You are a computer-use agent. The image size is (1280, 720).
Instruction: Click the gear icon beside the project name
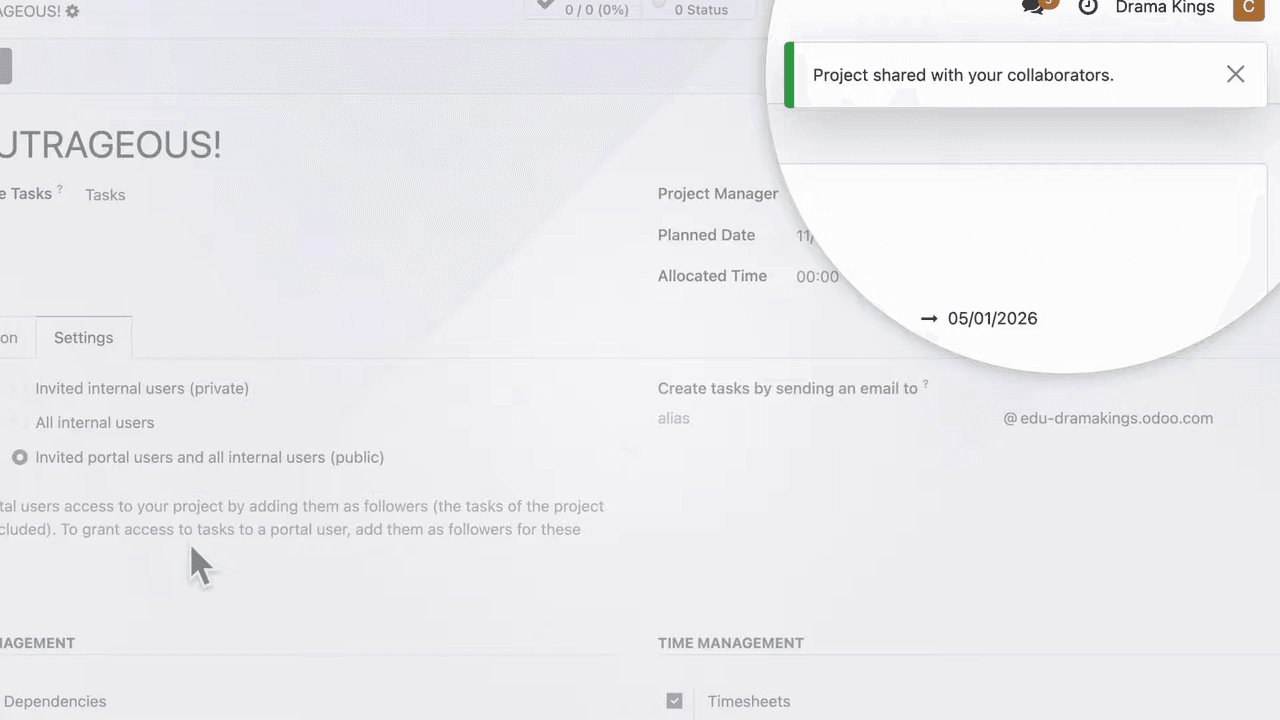(x=72, y=11)
